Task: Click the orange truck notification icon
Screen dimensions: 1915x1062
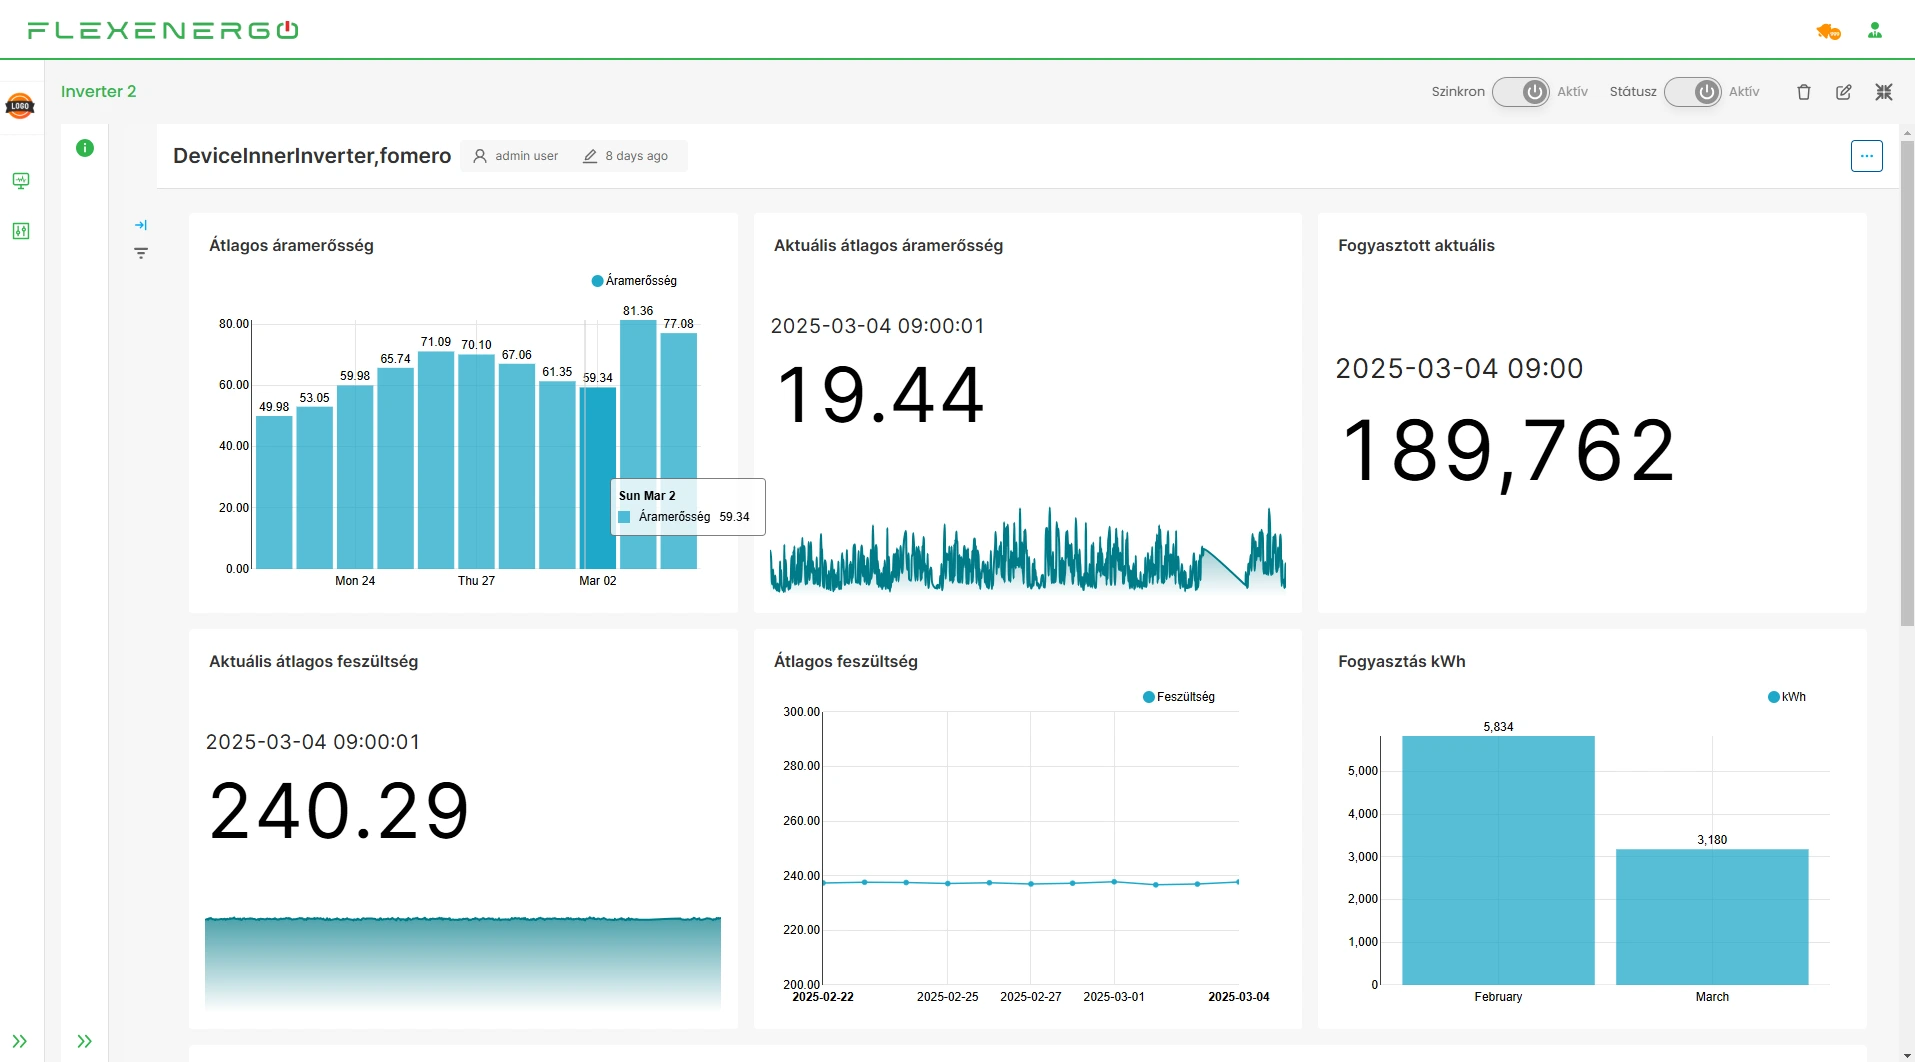Action: point(1828,32)
